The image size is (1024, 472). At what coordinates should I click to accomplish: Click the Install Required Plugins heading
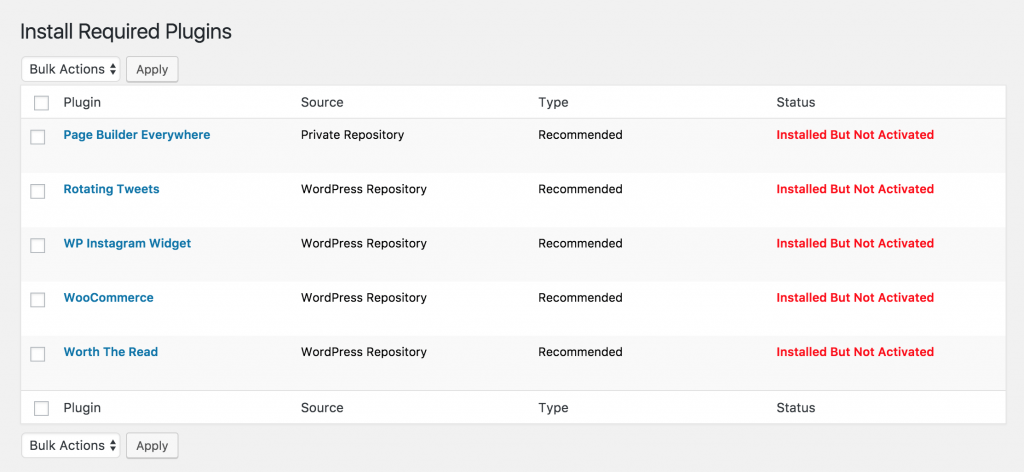click(x=126, y=31)
